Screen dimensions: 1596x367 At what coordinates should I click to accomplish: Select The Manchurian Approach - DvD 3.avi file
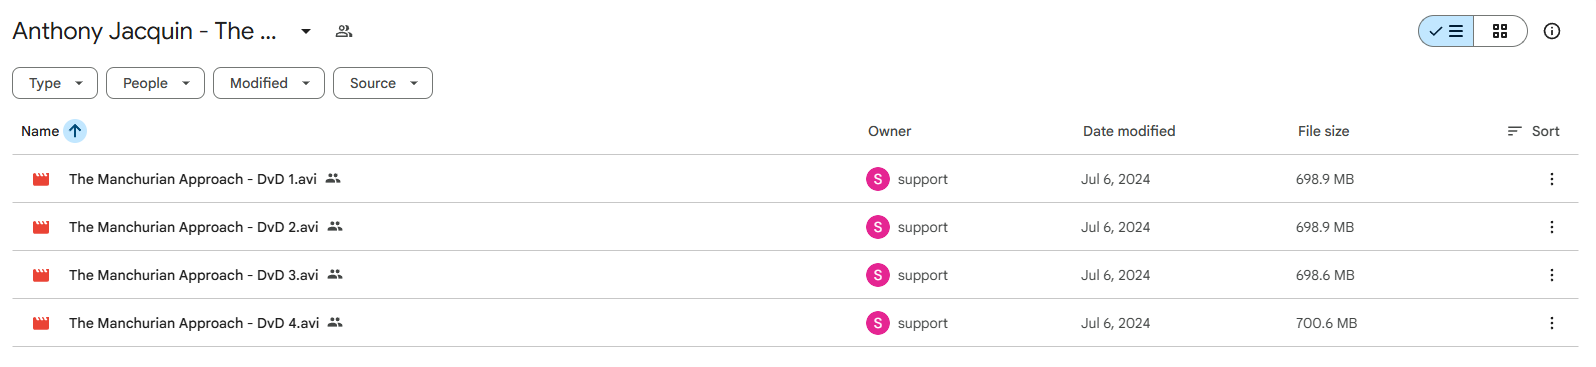(x=194, y=275)
